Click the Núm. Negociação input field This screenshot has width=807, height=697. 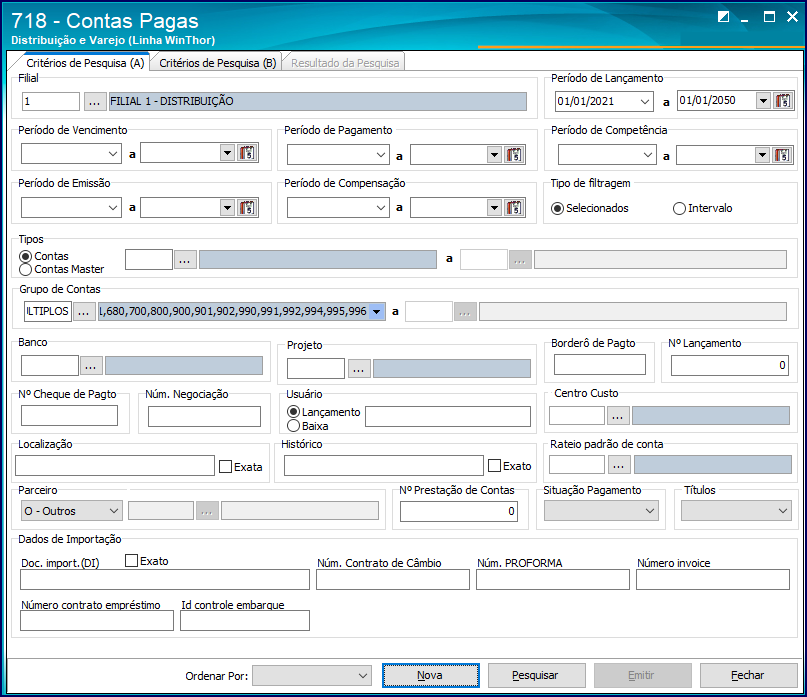[x=204, y=416]
